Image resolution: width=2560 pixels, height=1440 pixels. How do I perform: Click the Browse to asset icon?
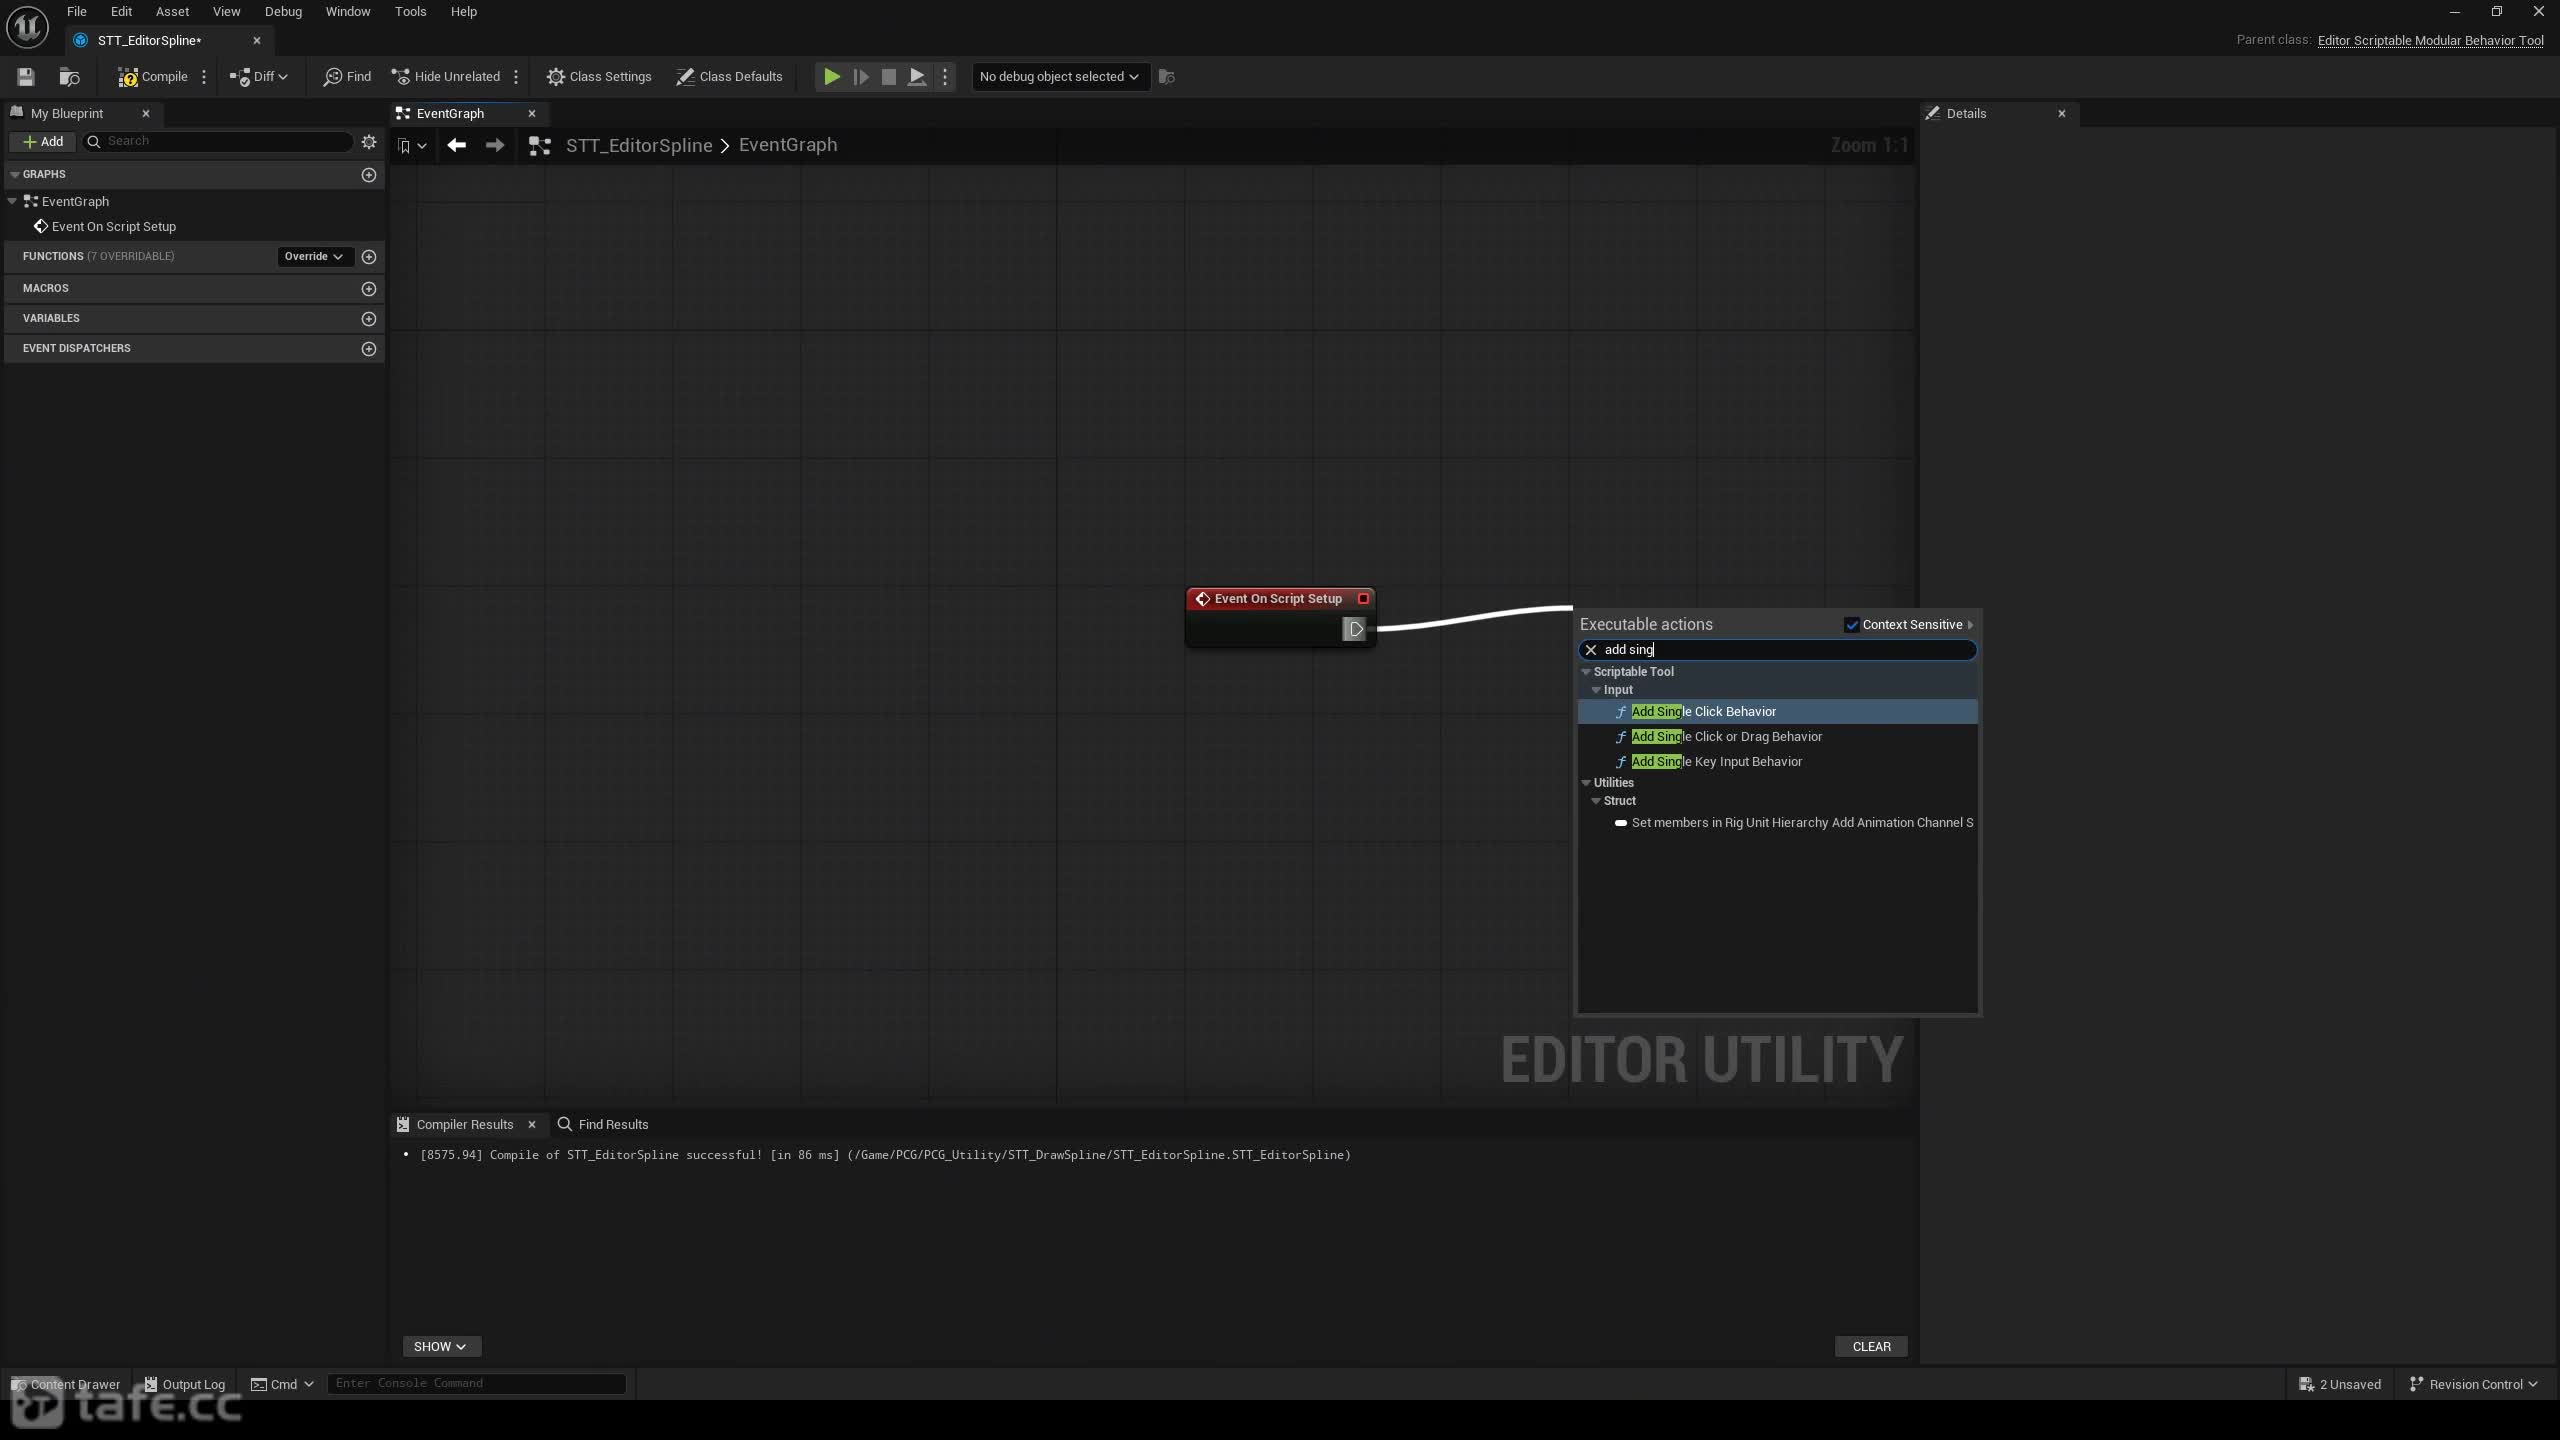pyautogui.click(x=69, y=77)
